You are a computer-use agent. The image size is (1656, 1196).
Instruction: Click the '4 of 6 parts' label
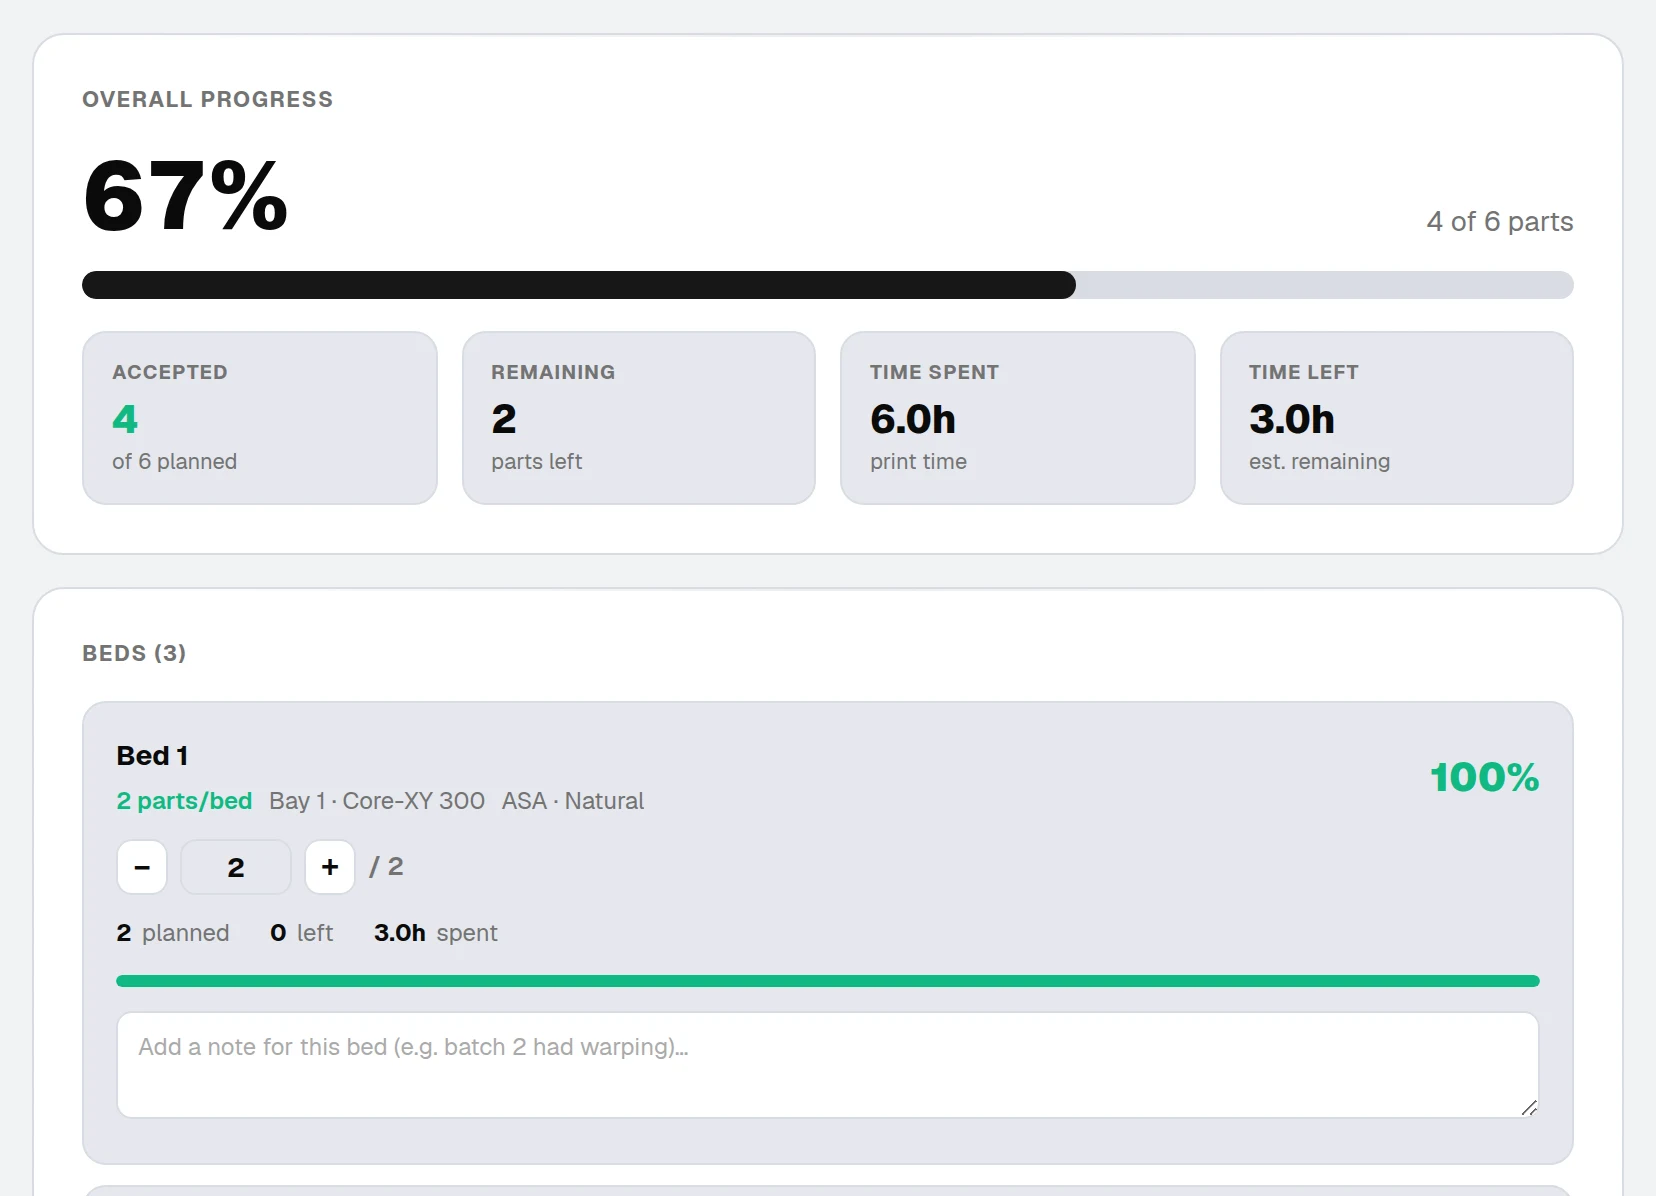[1500, 221]
